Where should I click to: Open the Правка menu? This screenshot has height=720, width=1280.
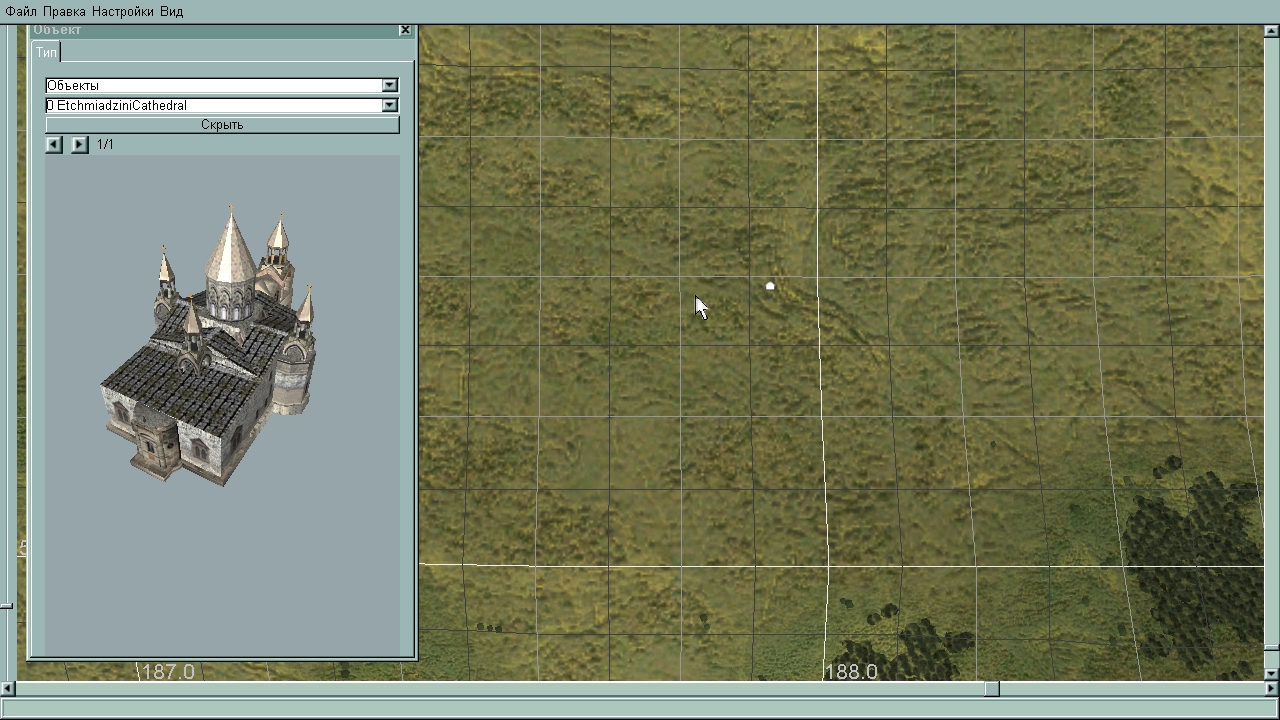pyautogui.click(x=65, y=11)
